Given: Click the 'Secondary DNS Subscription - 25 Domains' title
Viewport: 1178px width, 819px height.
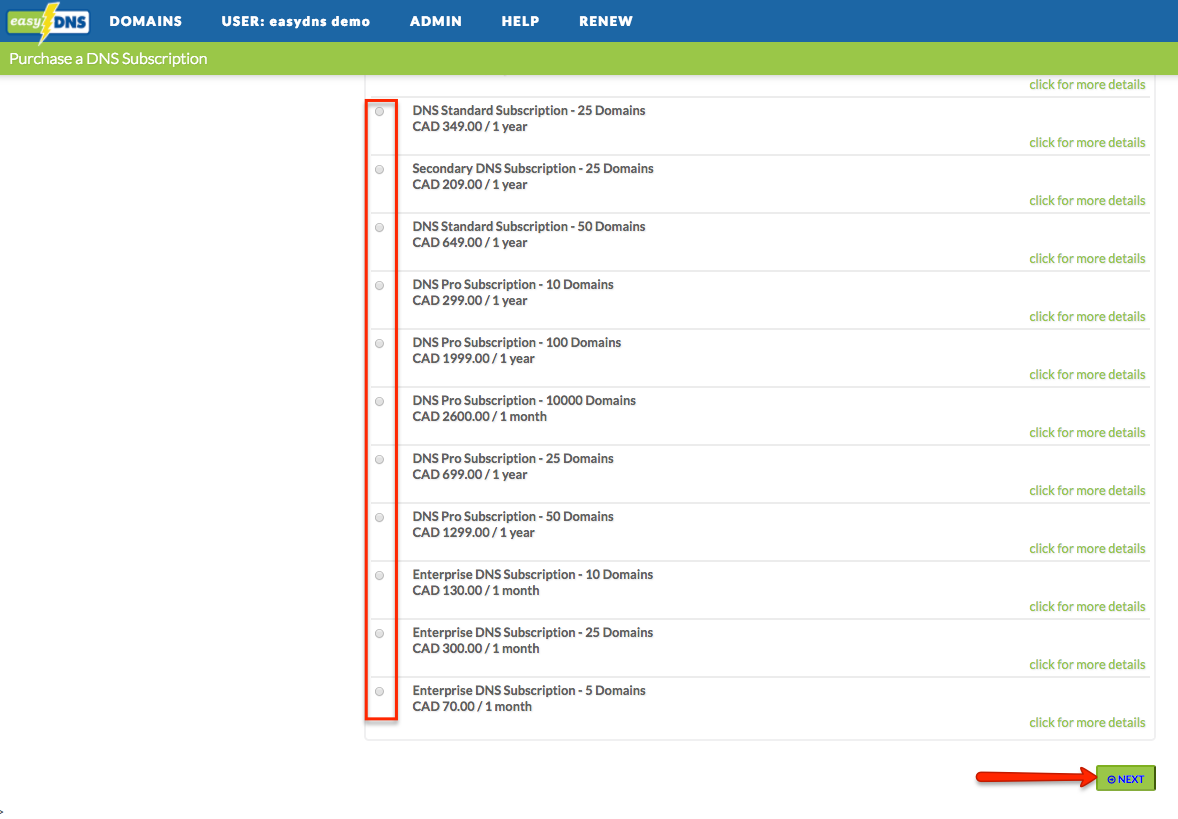Looking at the screenshot, I should pyautogui.click(x=533, y=168).
